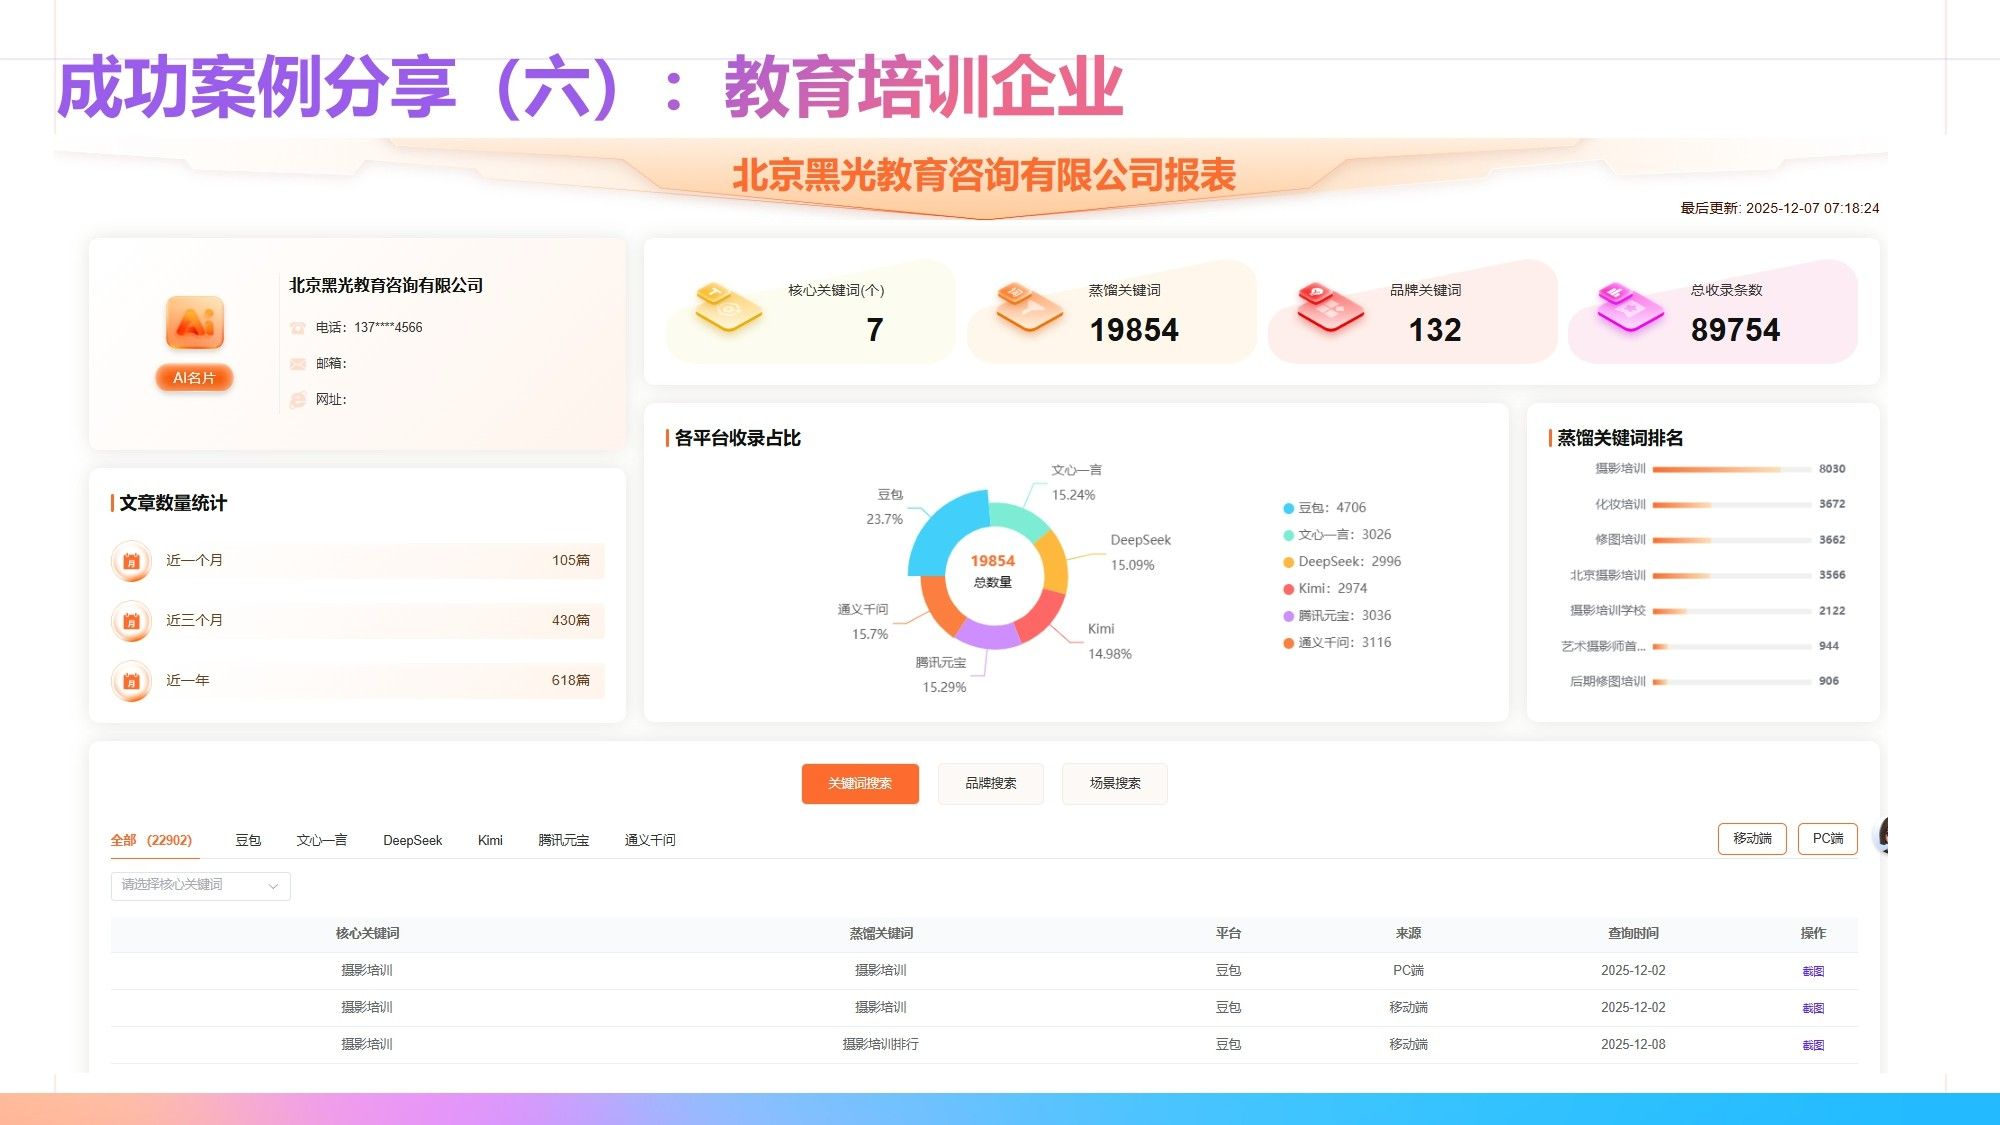Image resolution: width=2000 pixels, height=1125 pixels.
Task: Click the magenta total records cube icon
Action: click(x=1630, y=306)
